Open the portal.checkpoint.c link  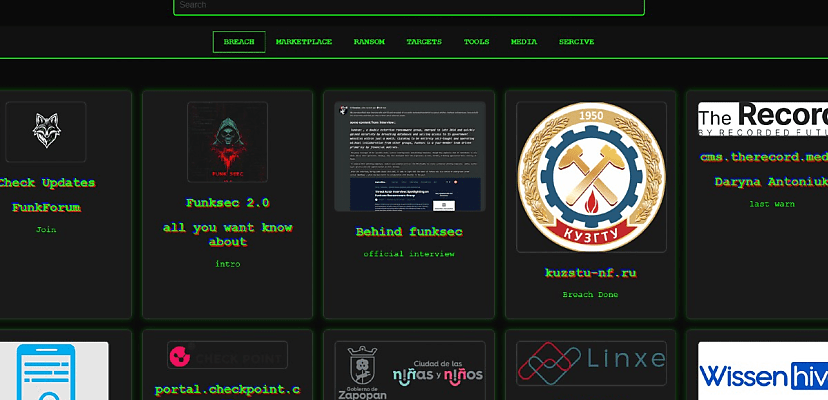[228, 390]
